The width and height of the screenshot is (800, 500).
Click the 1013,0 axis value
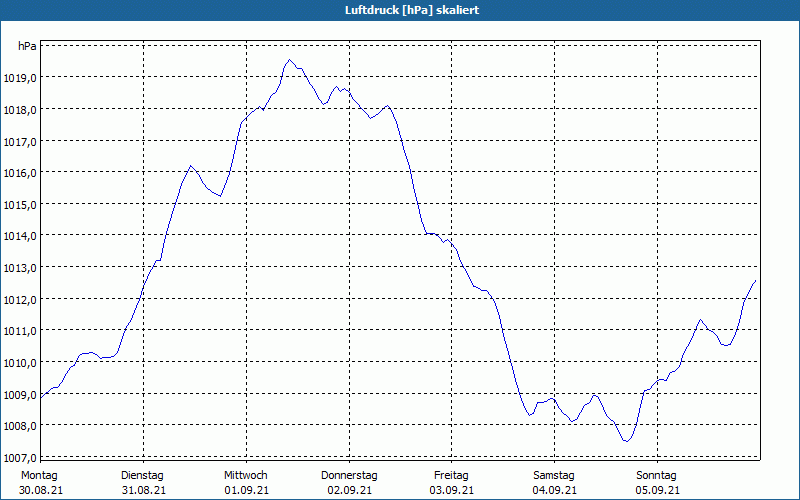coord(20,268)
